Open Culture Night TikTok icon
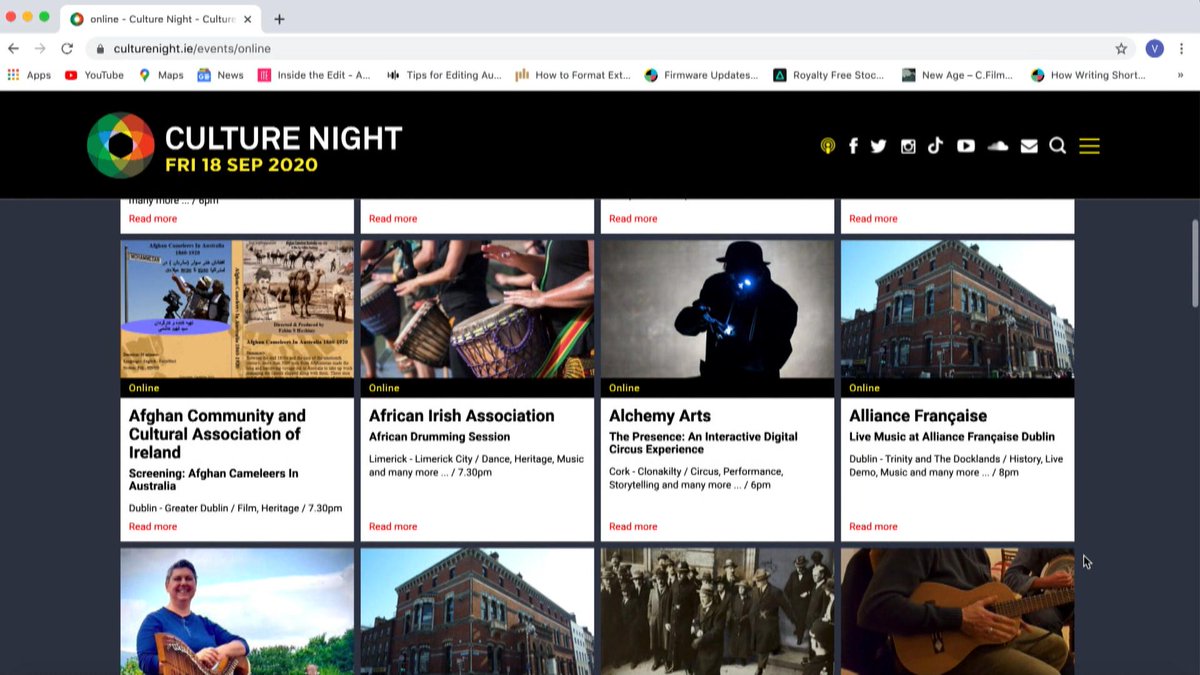The width and height of the screenshot is (1200, 675). pos(935,146)
